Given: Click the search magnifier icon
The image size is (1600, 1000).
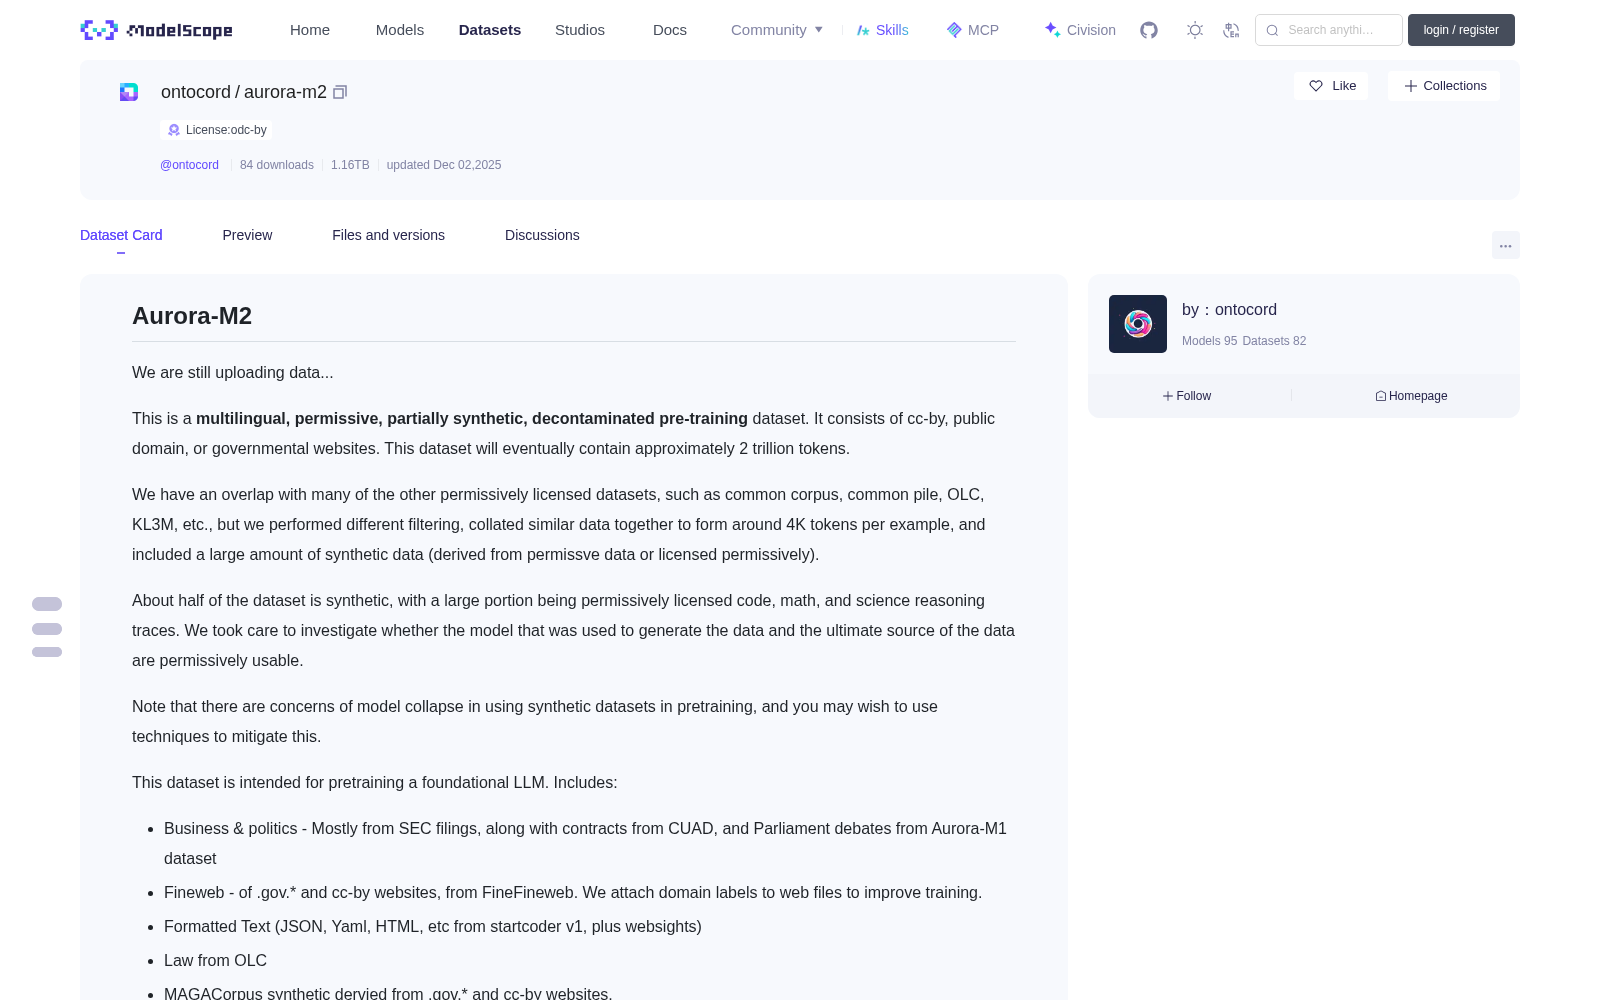Looking at the screenshot, I should [1272, 30].
